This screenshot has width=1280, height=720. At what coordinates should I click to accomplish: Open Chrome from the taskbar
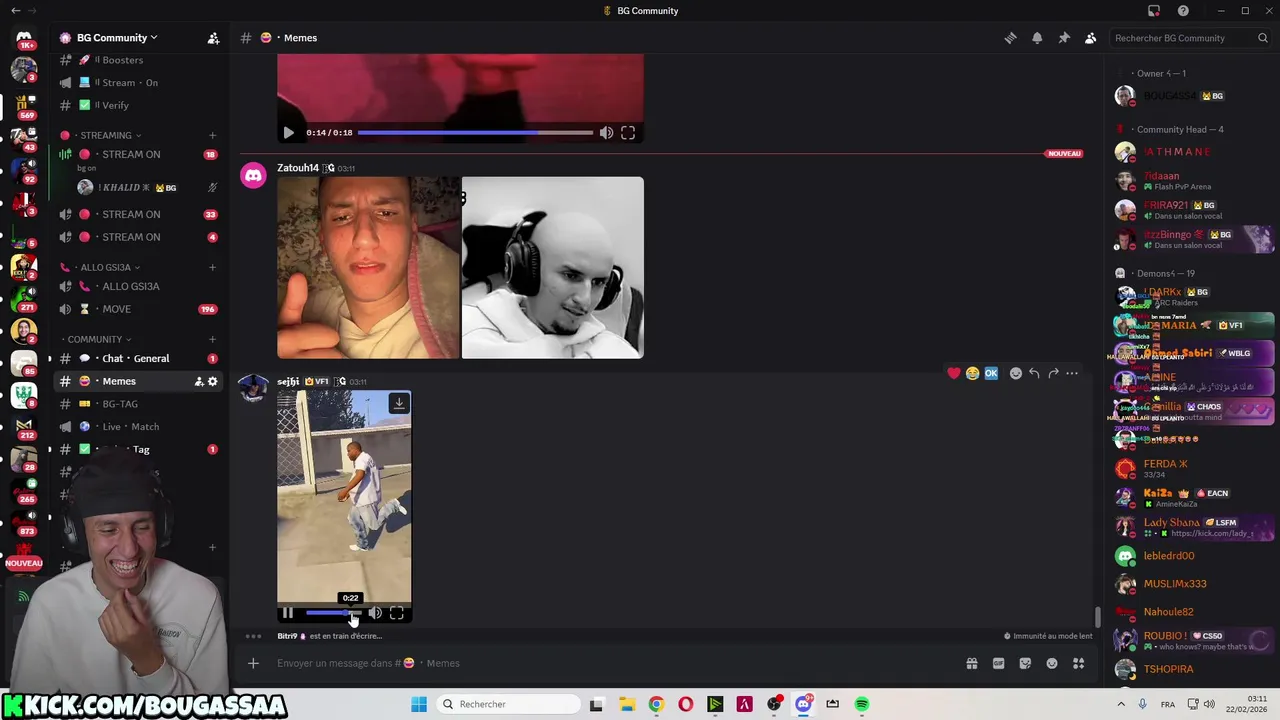tap(656, 704)
